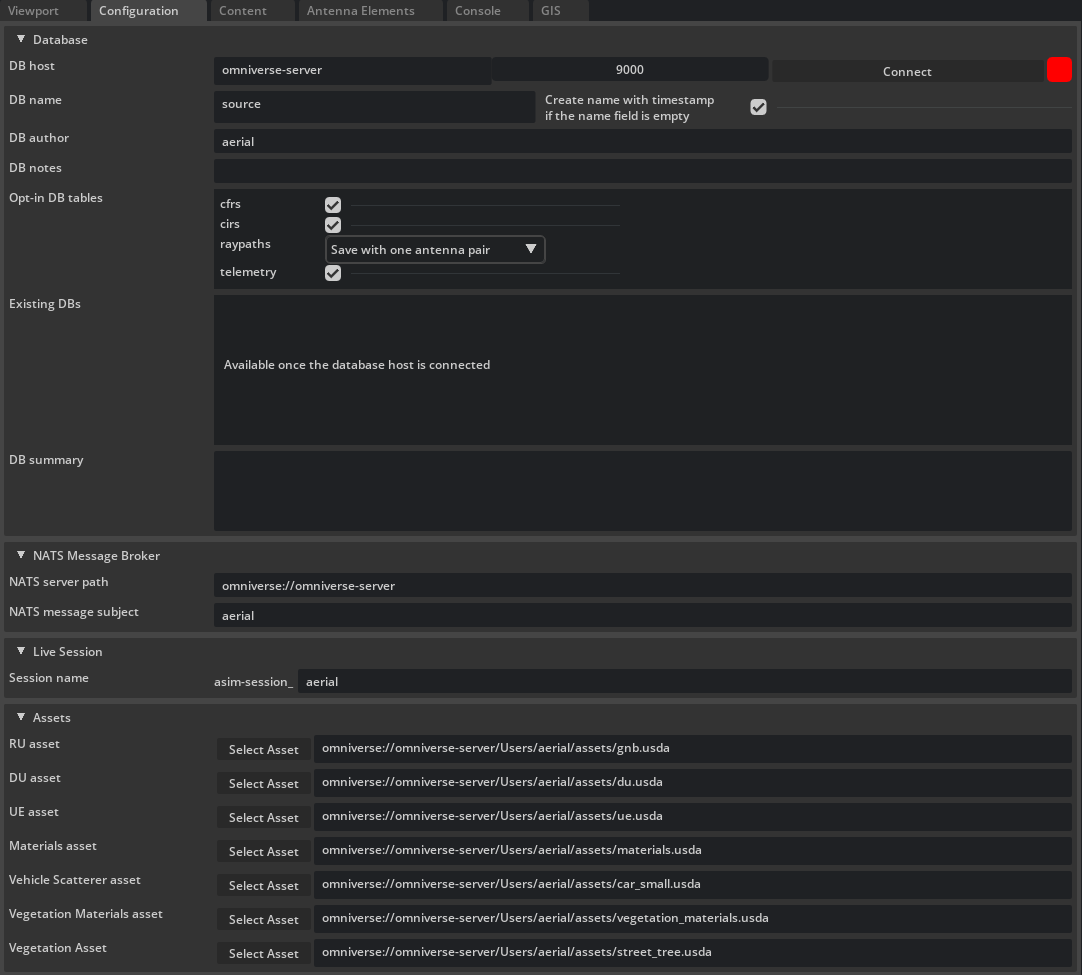Click the ue.usda asset path field

tap(693, 816)
